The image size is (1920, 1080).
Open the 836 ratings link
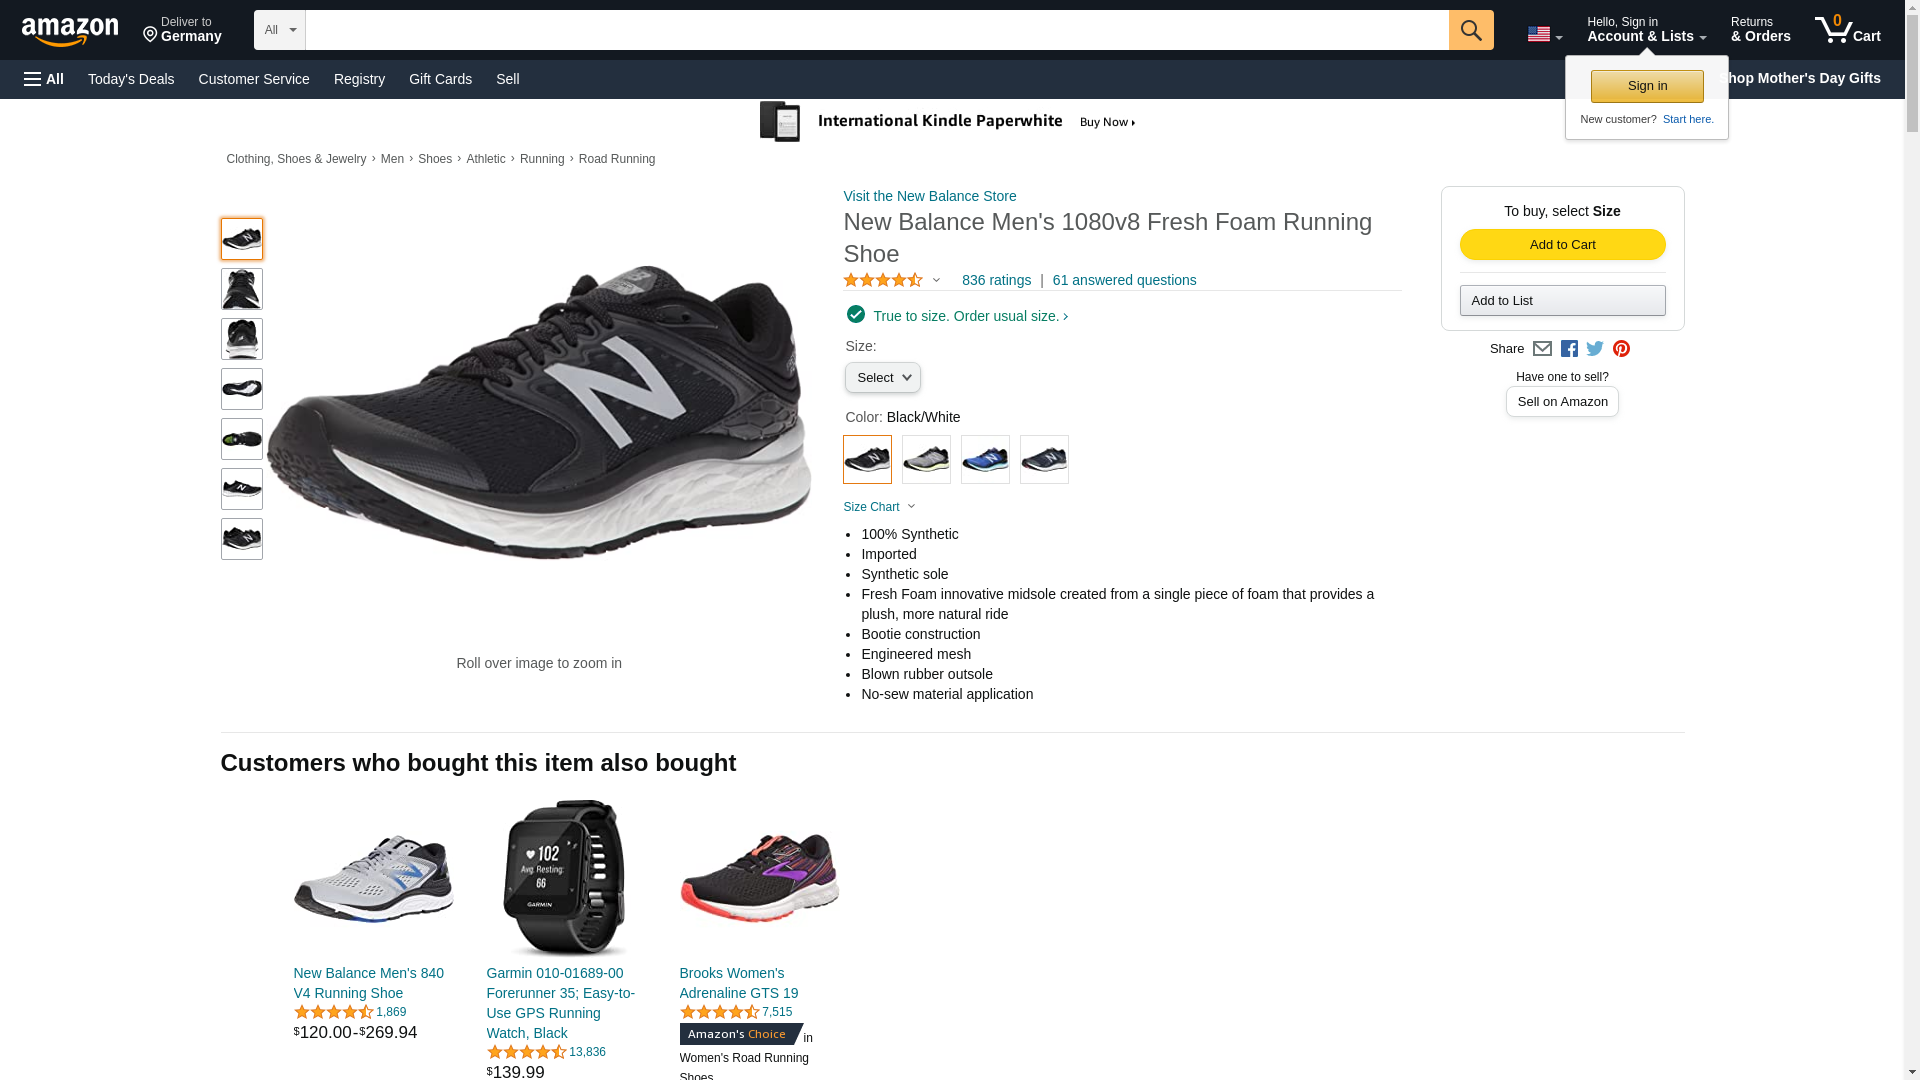996,281
